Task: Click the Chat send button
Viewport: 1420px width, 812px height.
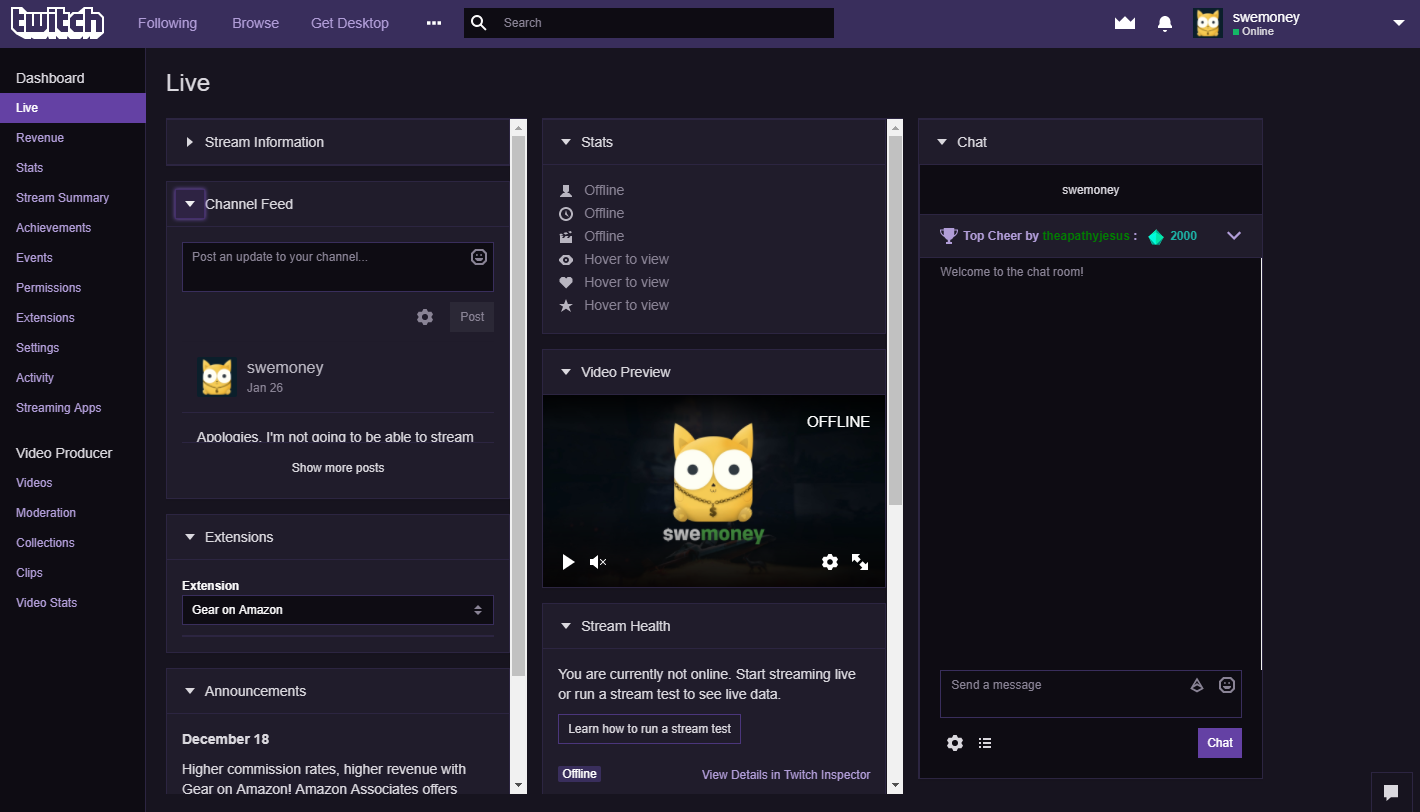Action: tap(1220, 743)
